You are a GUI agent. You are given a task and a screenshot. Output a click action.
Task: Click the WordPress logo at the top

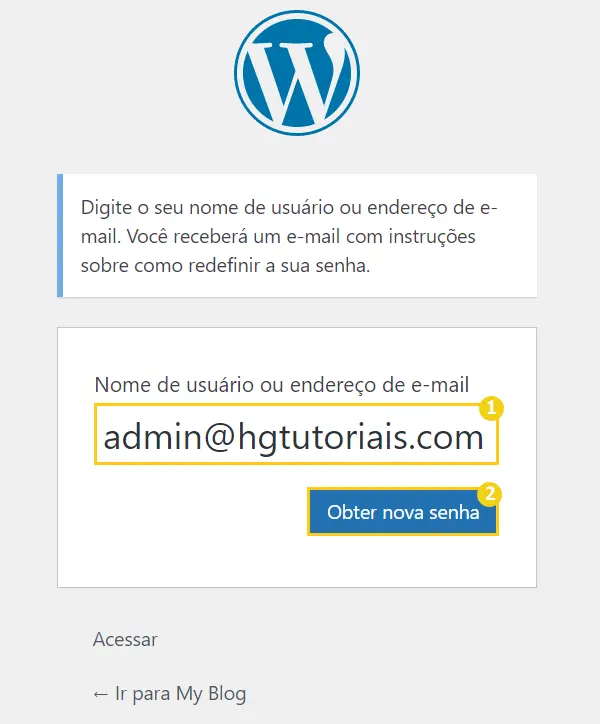pyautogui.click(x=297, y=73)
